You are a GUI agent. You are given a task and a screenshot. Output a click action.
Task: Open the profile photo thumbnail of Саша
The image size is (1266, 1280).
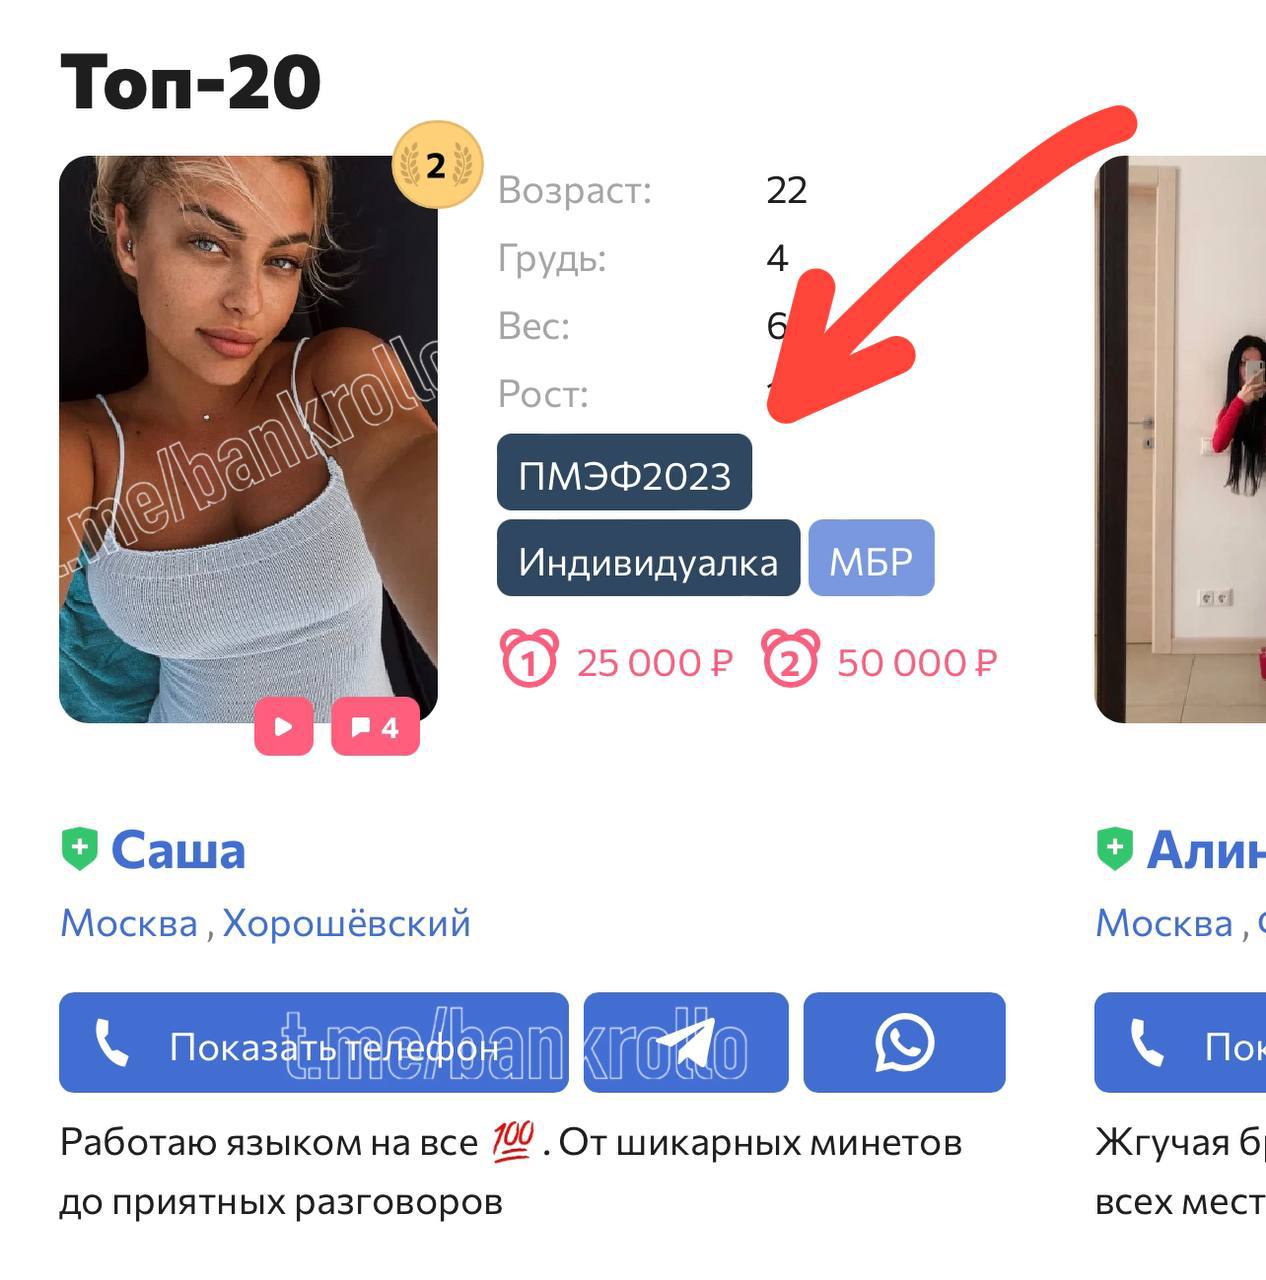pos(248,439)
